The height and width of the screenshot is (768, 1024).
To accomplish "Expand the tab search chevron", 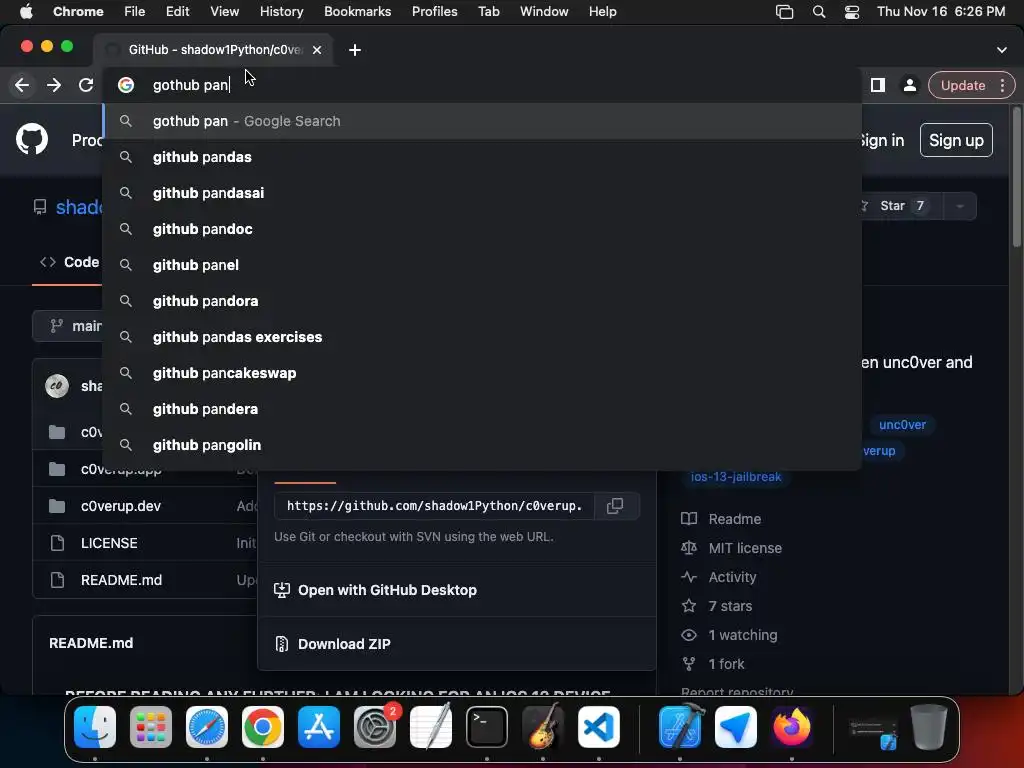I will pyautogui.click(x=1002, y=50).
